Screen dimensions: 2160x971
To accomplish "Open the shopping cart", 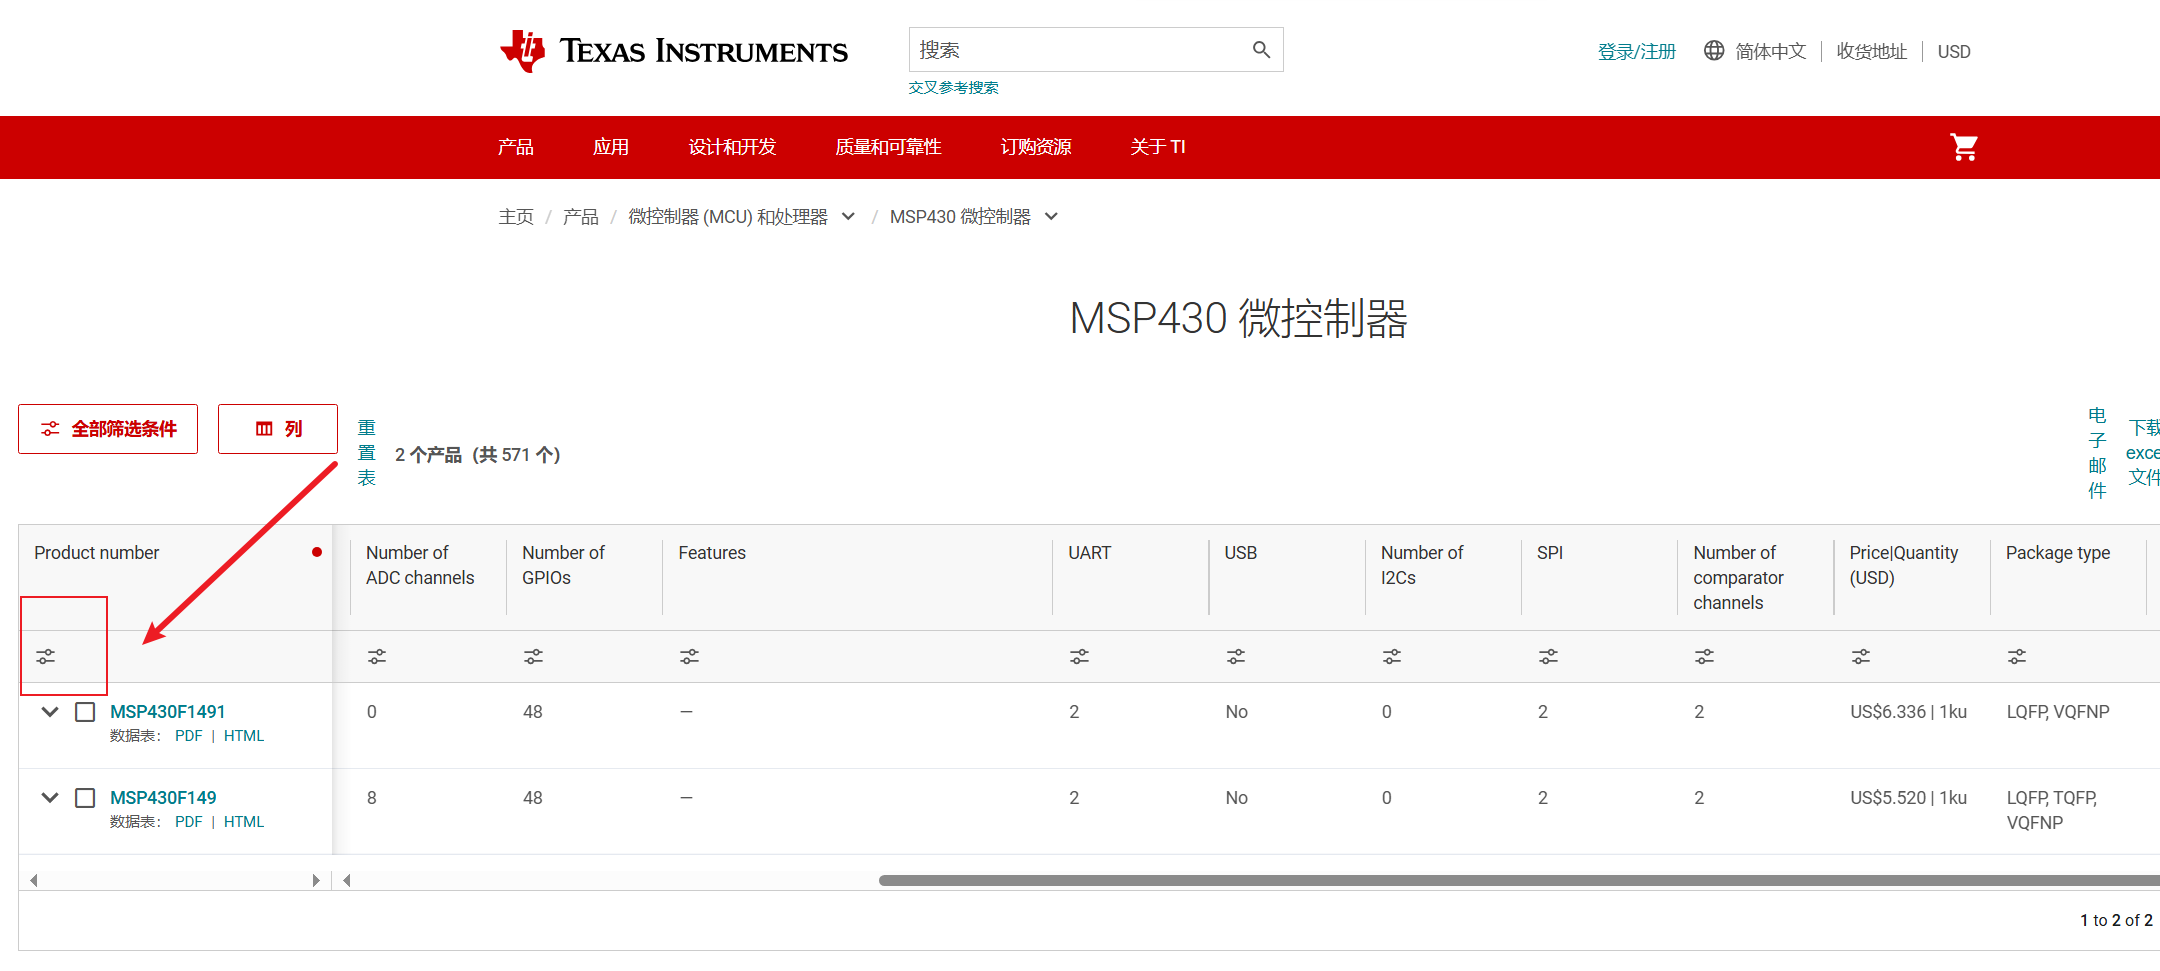I will tap(1964, 147).
